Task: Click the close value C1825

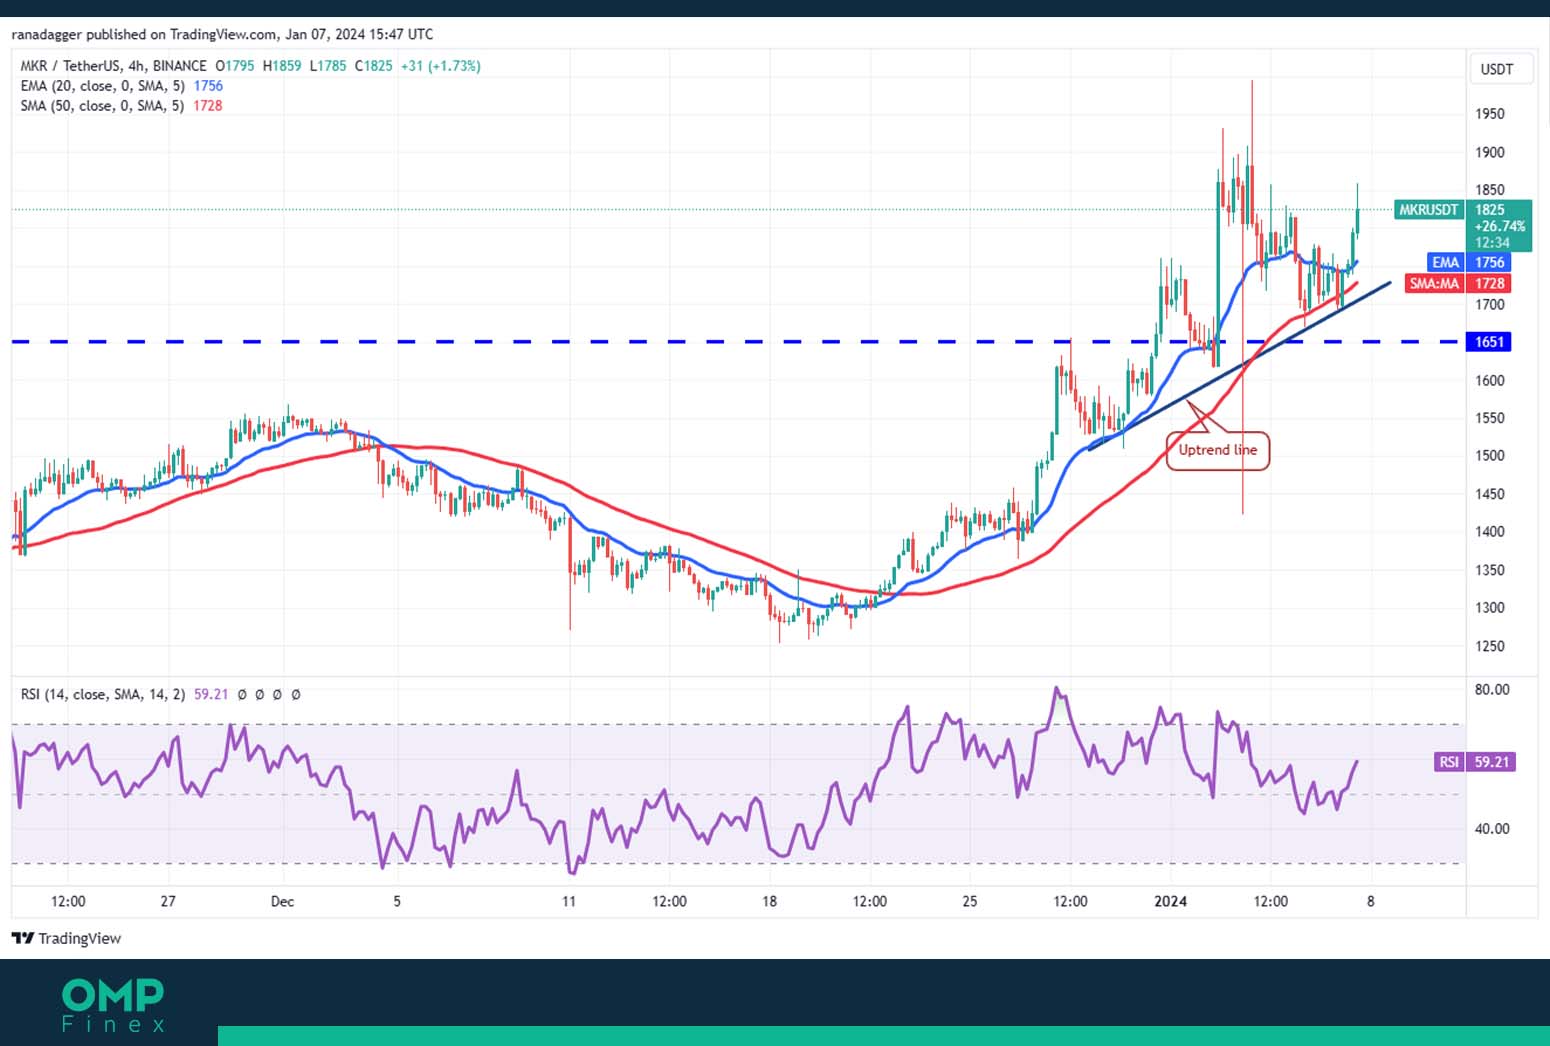Action: (373, 66)
